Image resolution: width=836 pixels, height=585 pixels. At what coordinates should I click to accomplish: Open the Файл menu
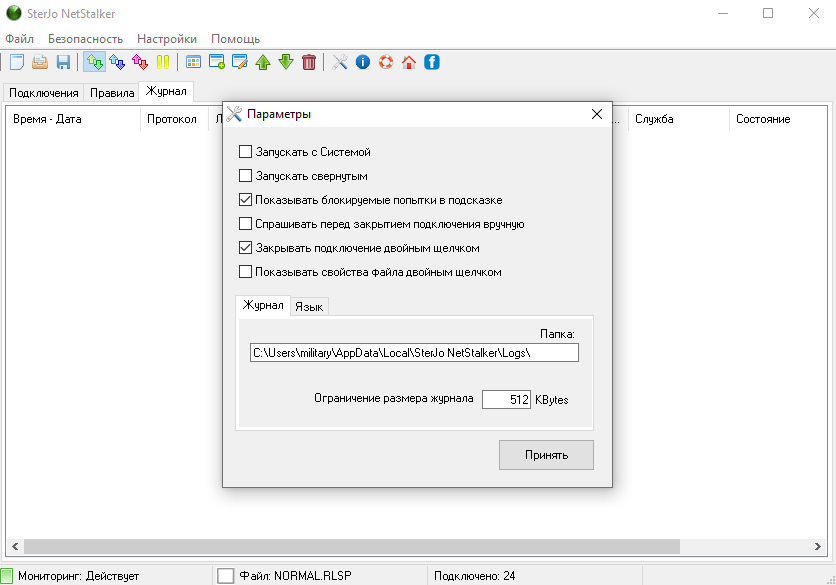click(x=20, y=39)
